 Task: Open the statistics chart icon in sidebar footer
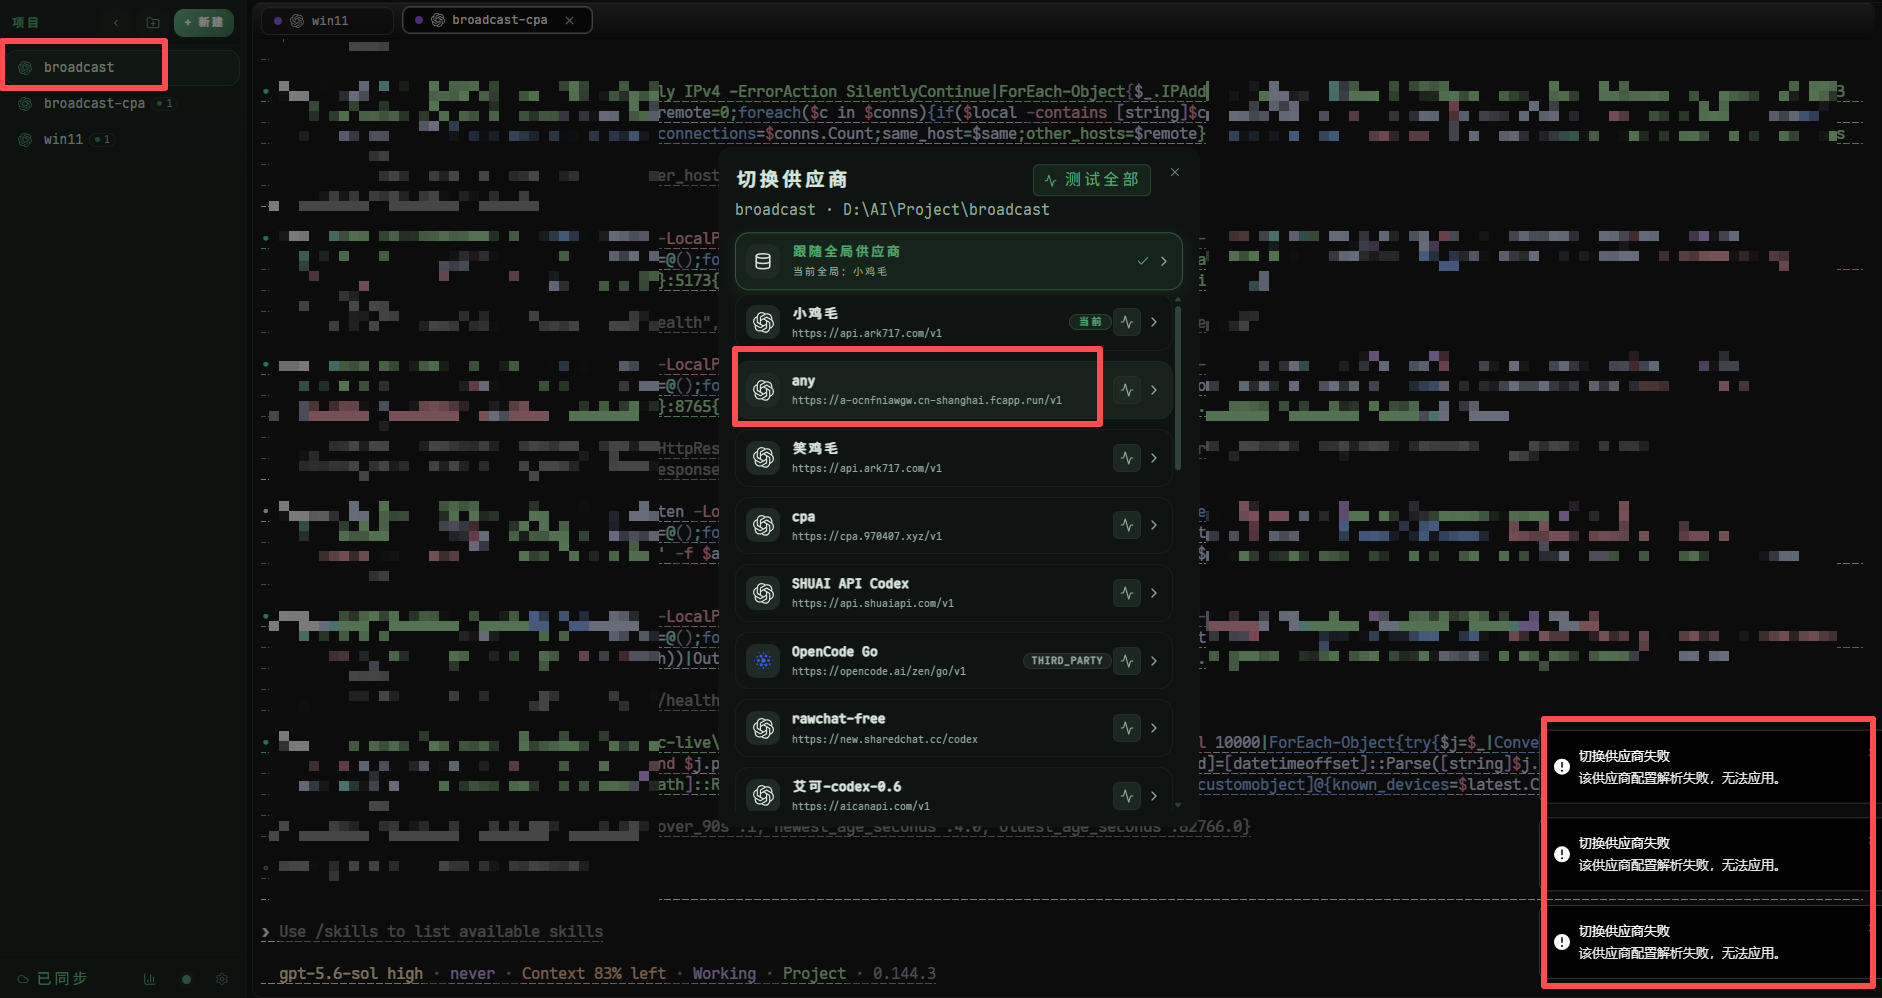(149, 979)
